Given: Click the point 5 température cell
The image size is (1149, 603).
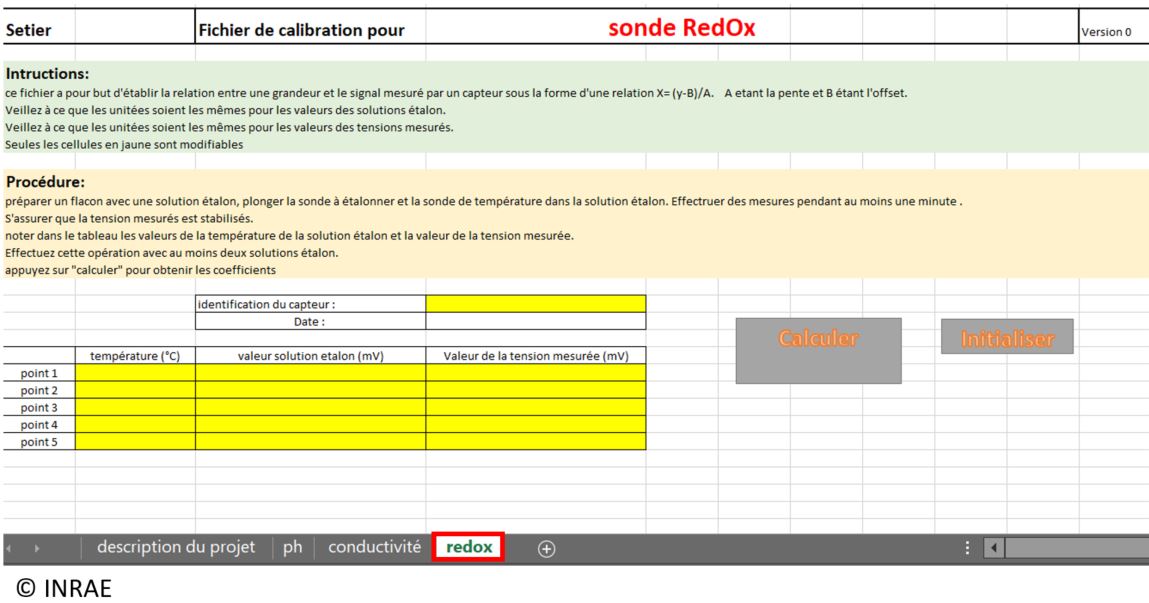Looking at the screenshot, I should pyautogui.click(x=135, y=441).
